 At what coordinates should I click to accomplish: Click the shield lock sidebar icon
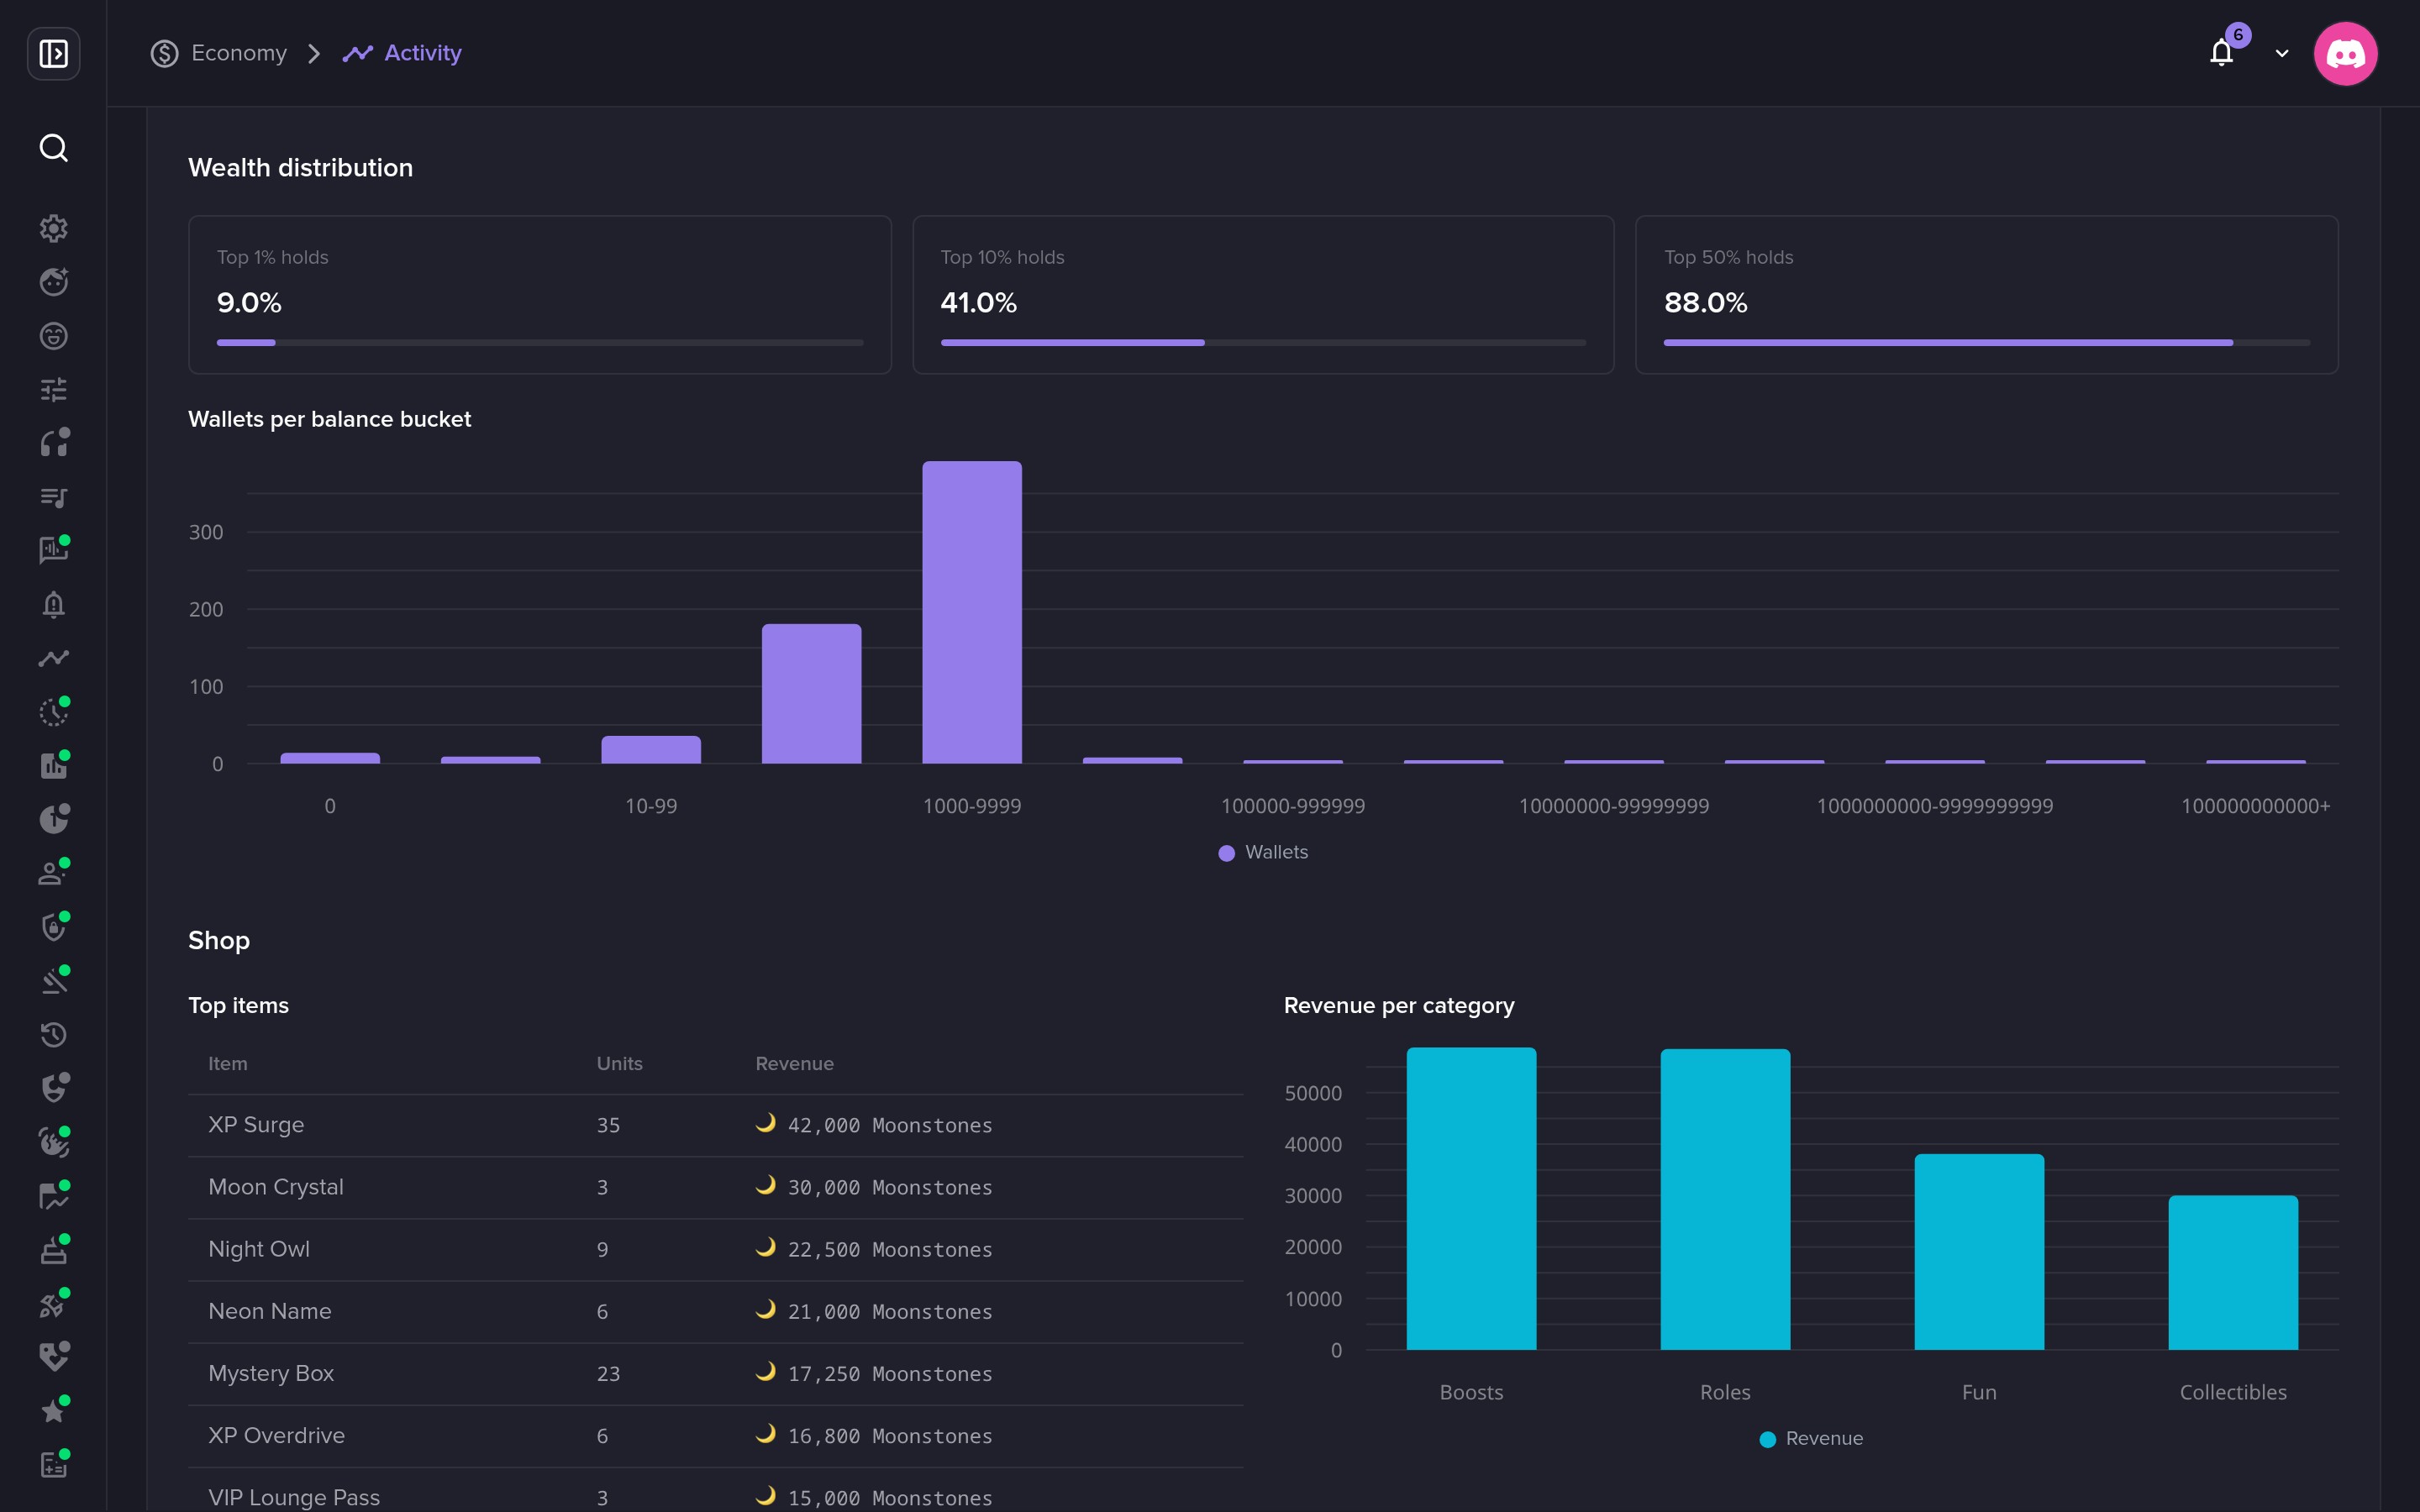[x=53, y=927]
